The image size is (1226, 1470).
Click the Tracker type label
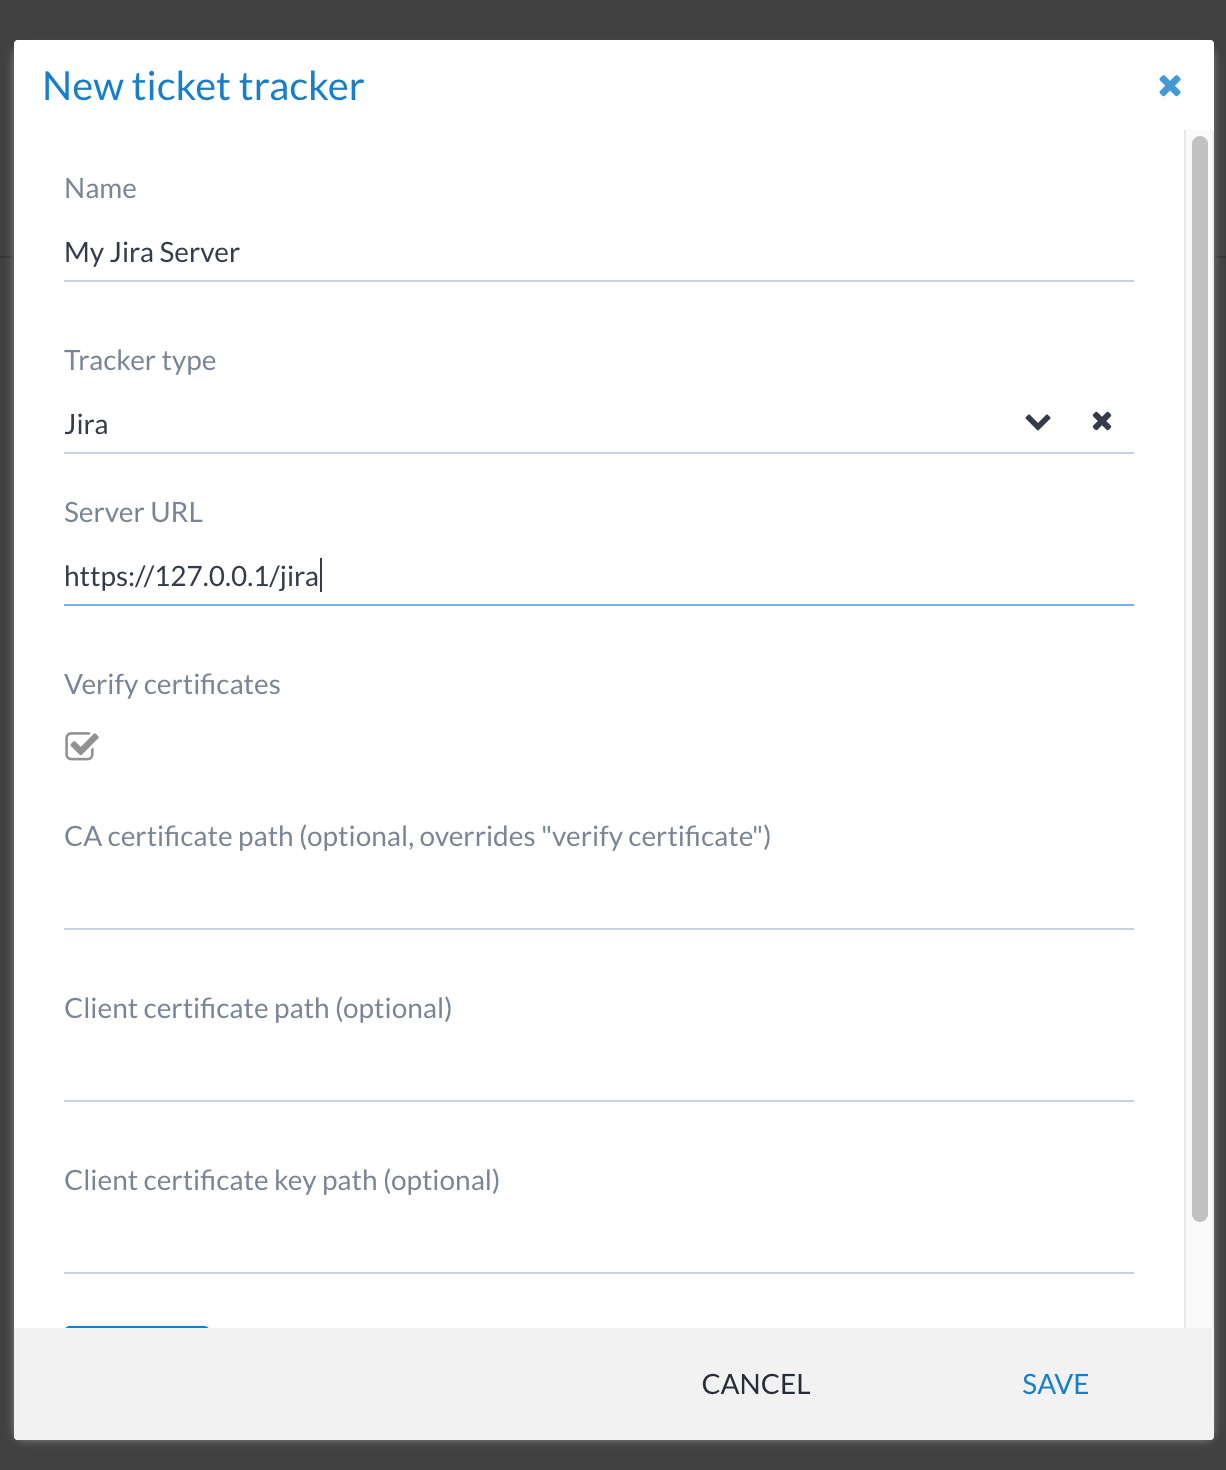coord(140,361)
